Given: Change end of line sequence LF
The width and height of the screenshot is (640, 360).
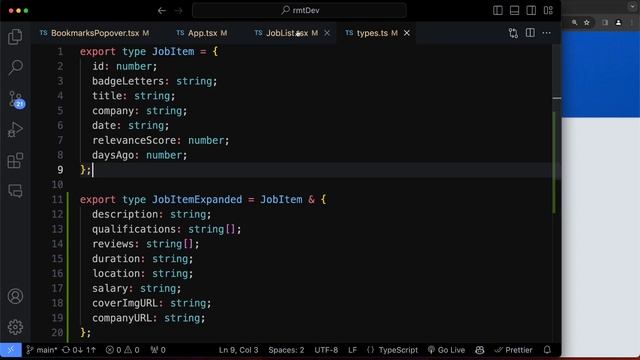Looking at the screenshot, I should pyautogui.click(x=352, y=350).
